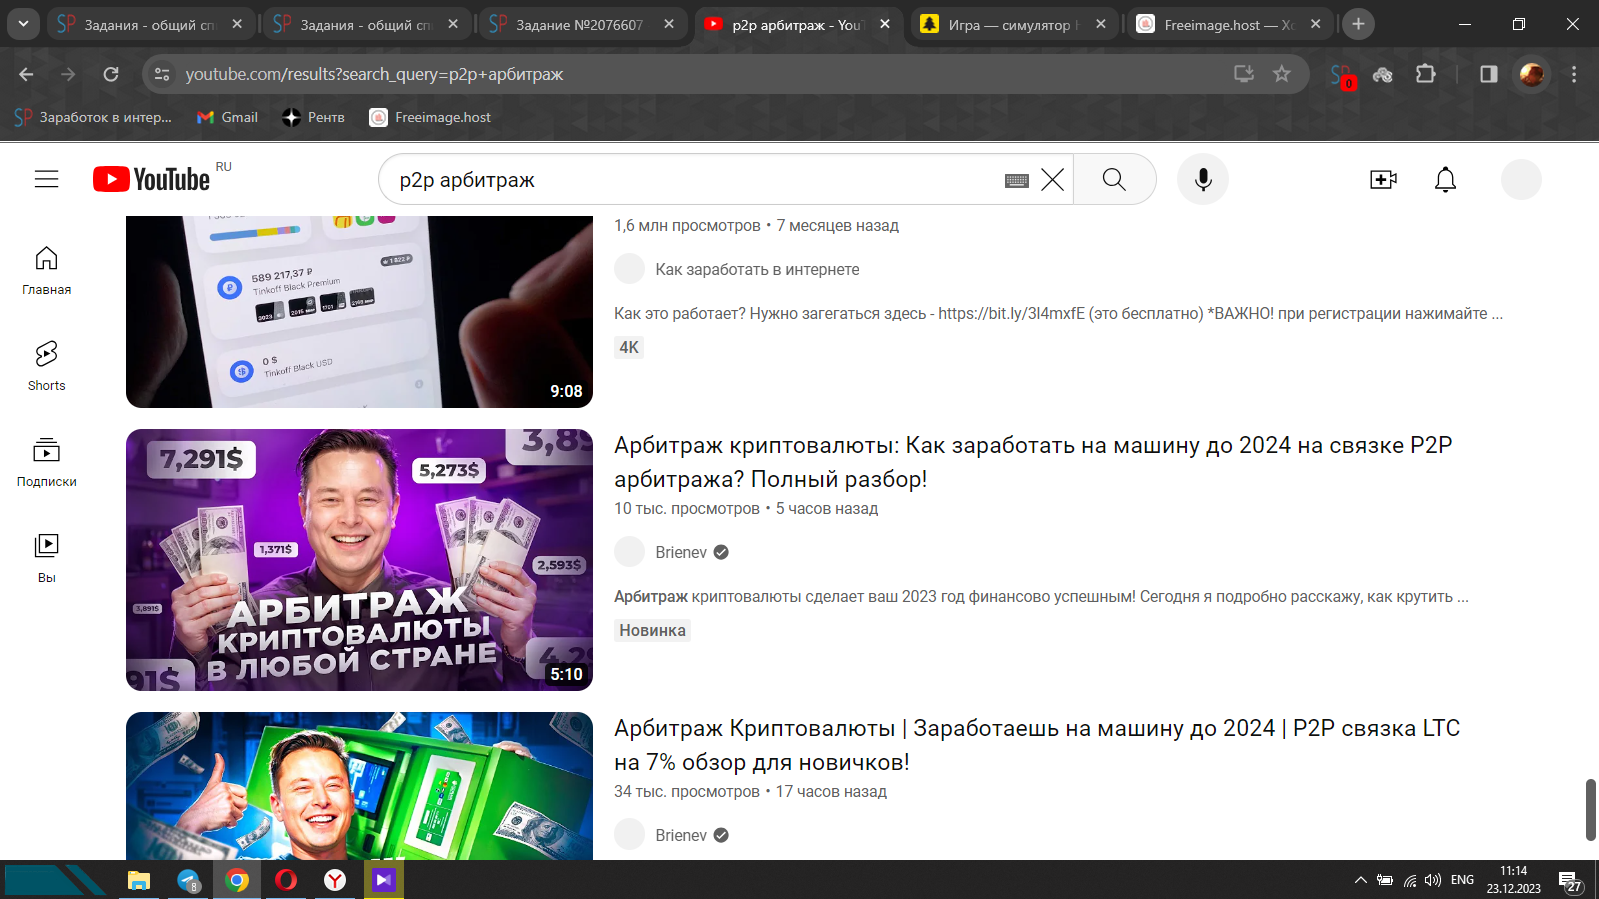Viewport: 1599px width, 899px height.
Task: Open Подписки in the sidebar
Action: [46, 462]
